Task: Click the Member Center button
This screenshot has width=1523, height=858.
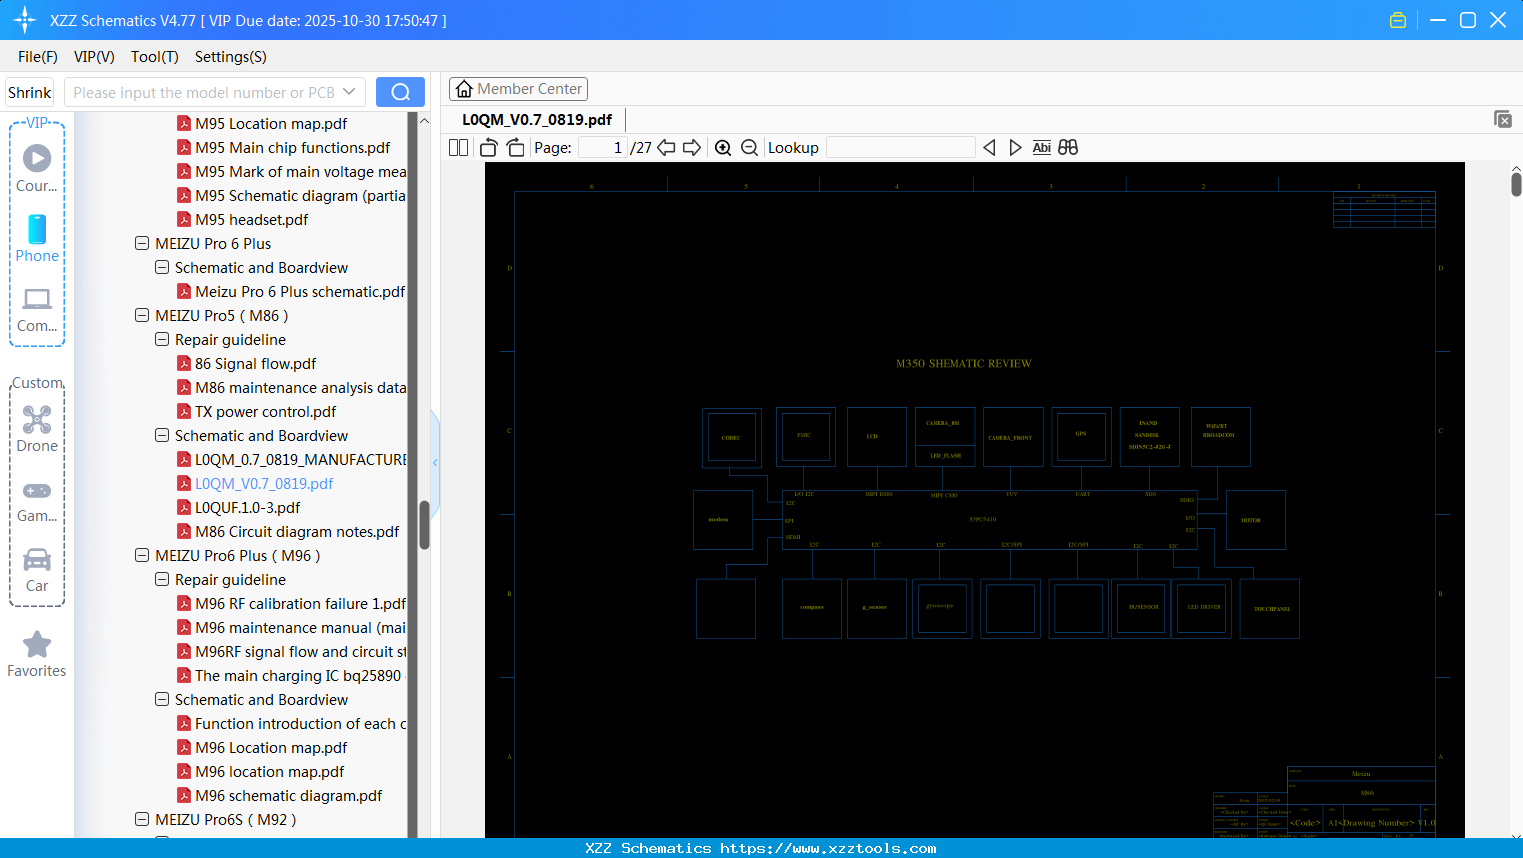Action: pyautogui.click(x=518, y=88)
